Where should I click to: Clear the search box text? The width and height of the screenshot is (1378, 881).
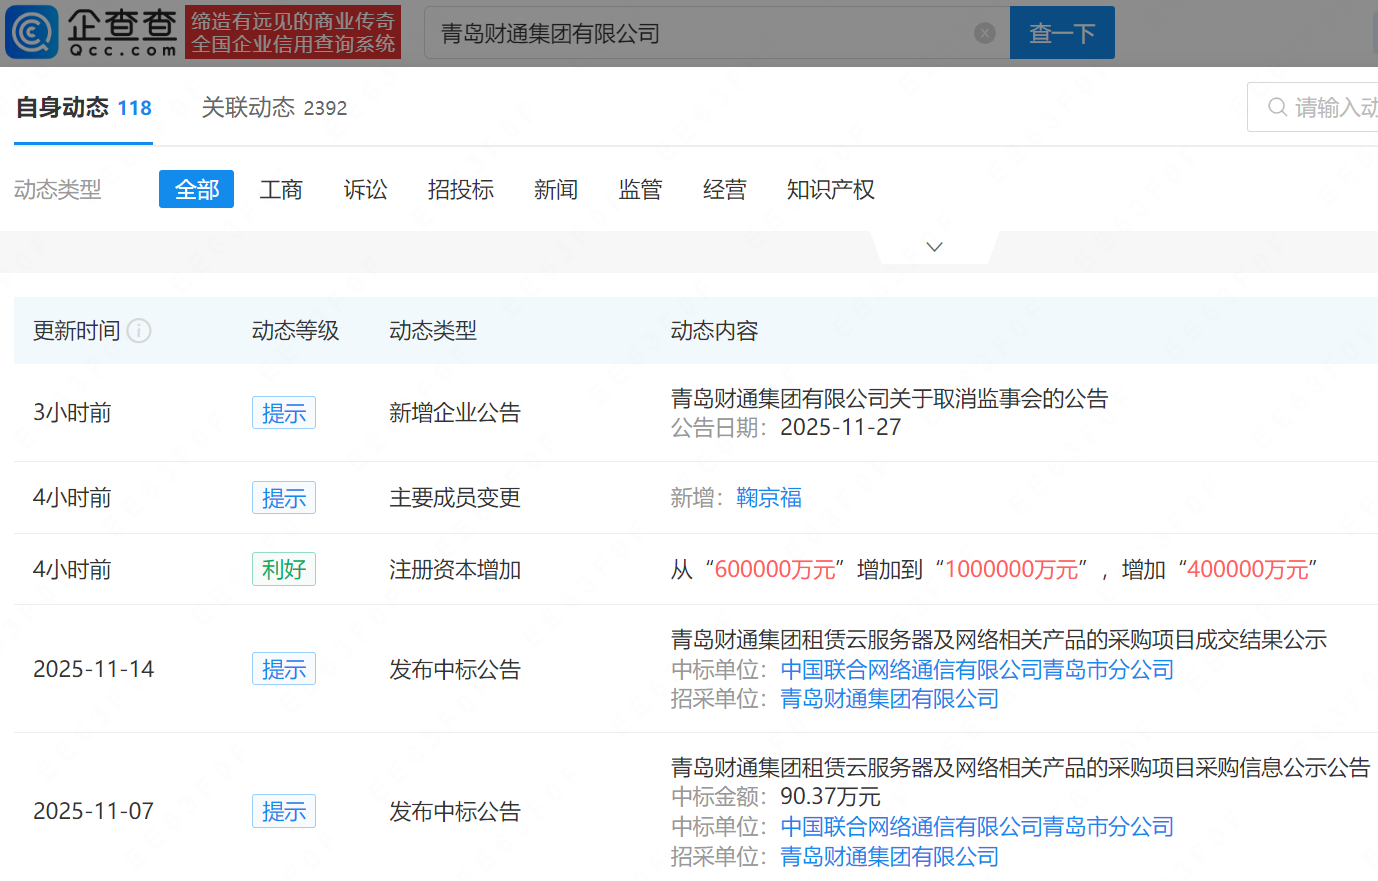pos(984,33)
